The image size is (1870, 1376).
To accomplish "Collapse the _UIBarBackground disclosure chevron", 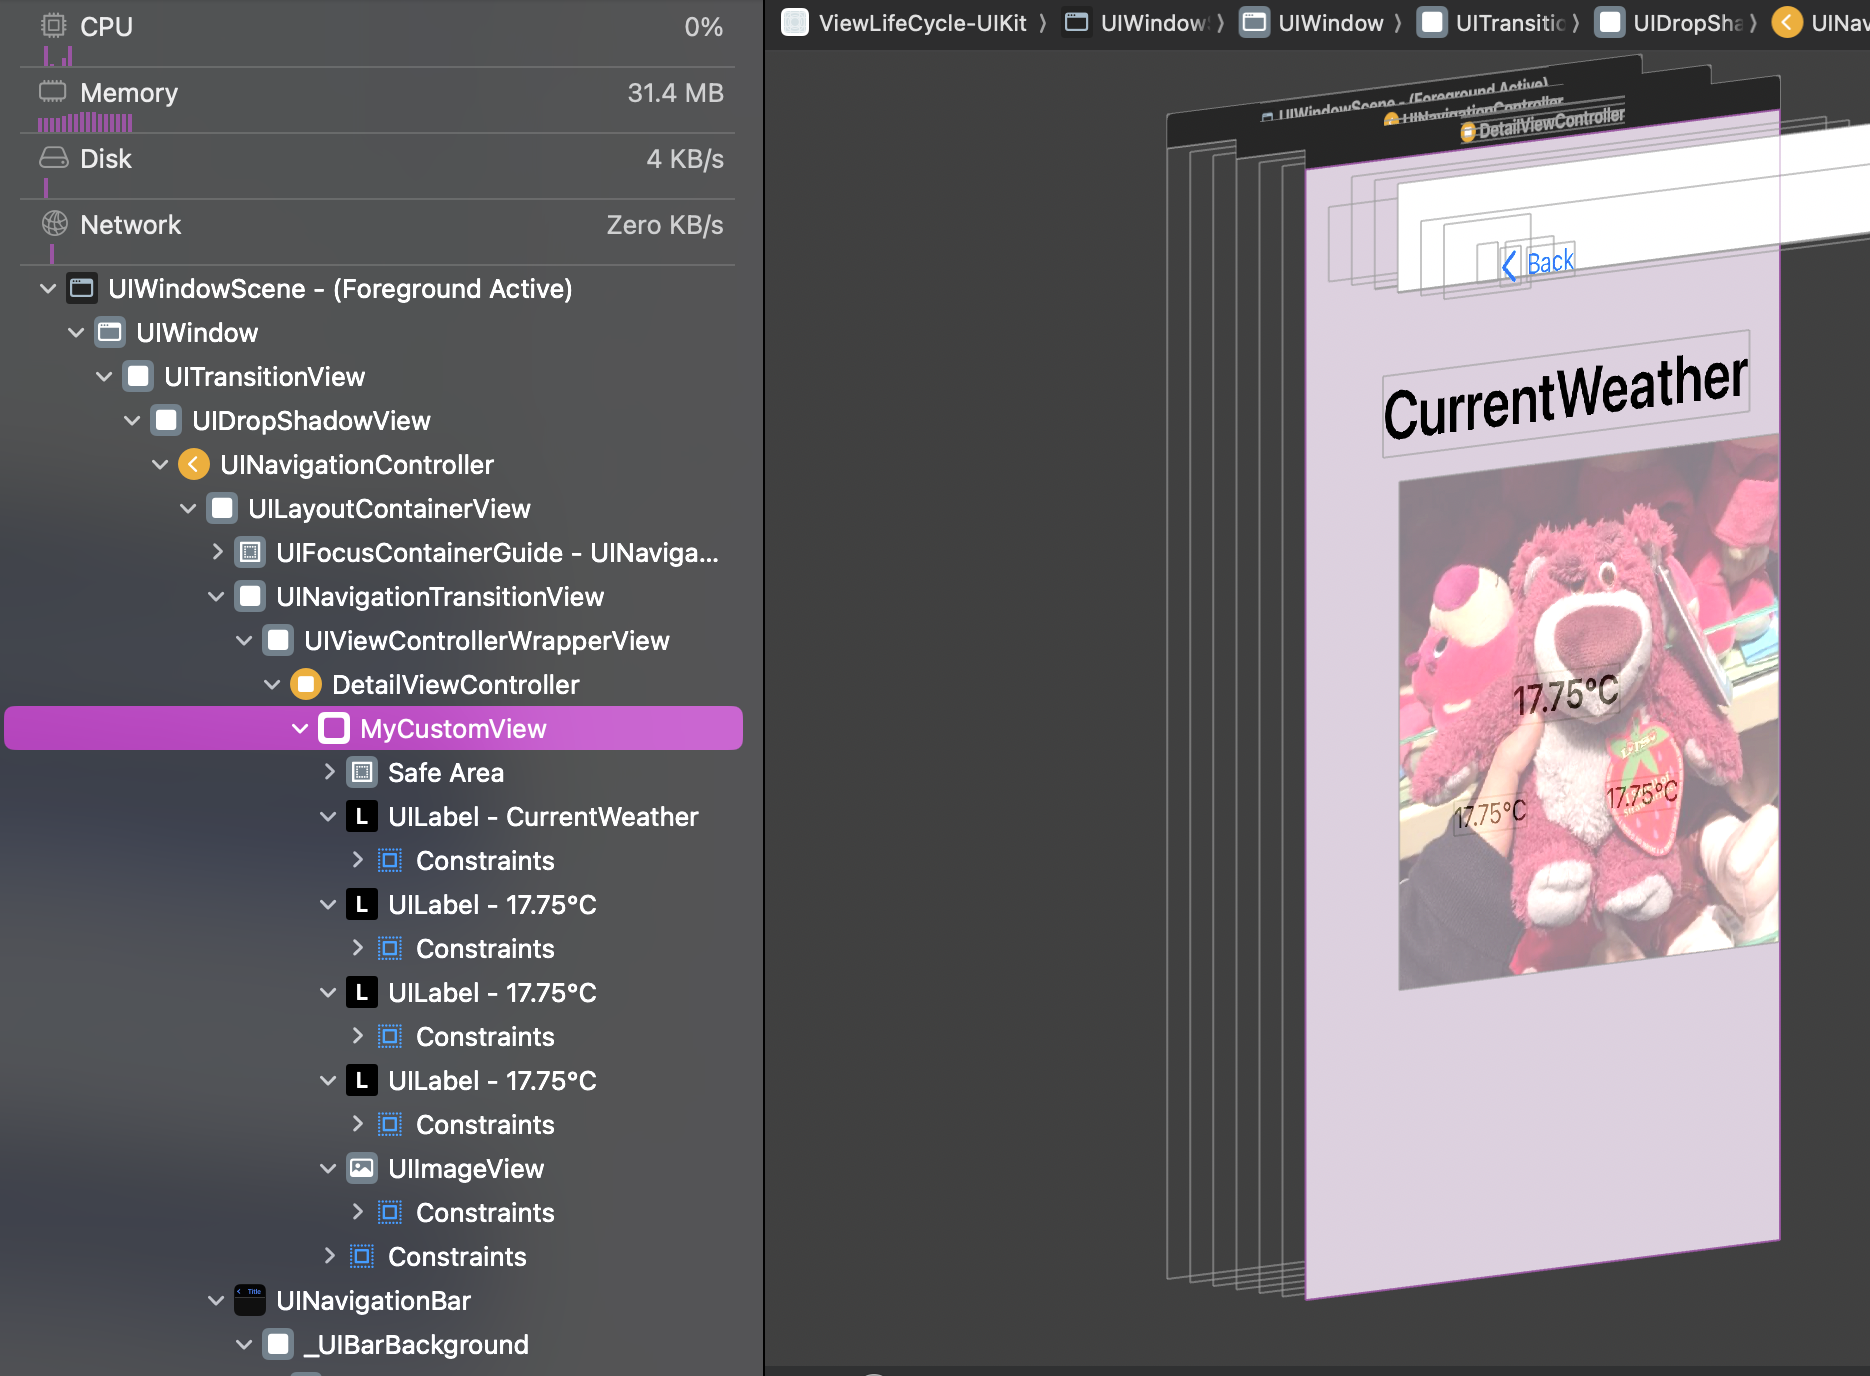I will click(244, 1345).
